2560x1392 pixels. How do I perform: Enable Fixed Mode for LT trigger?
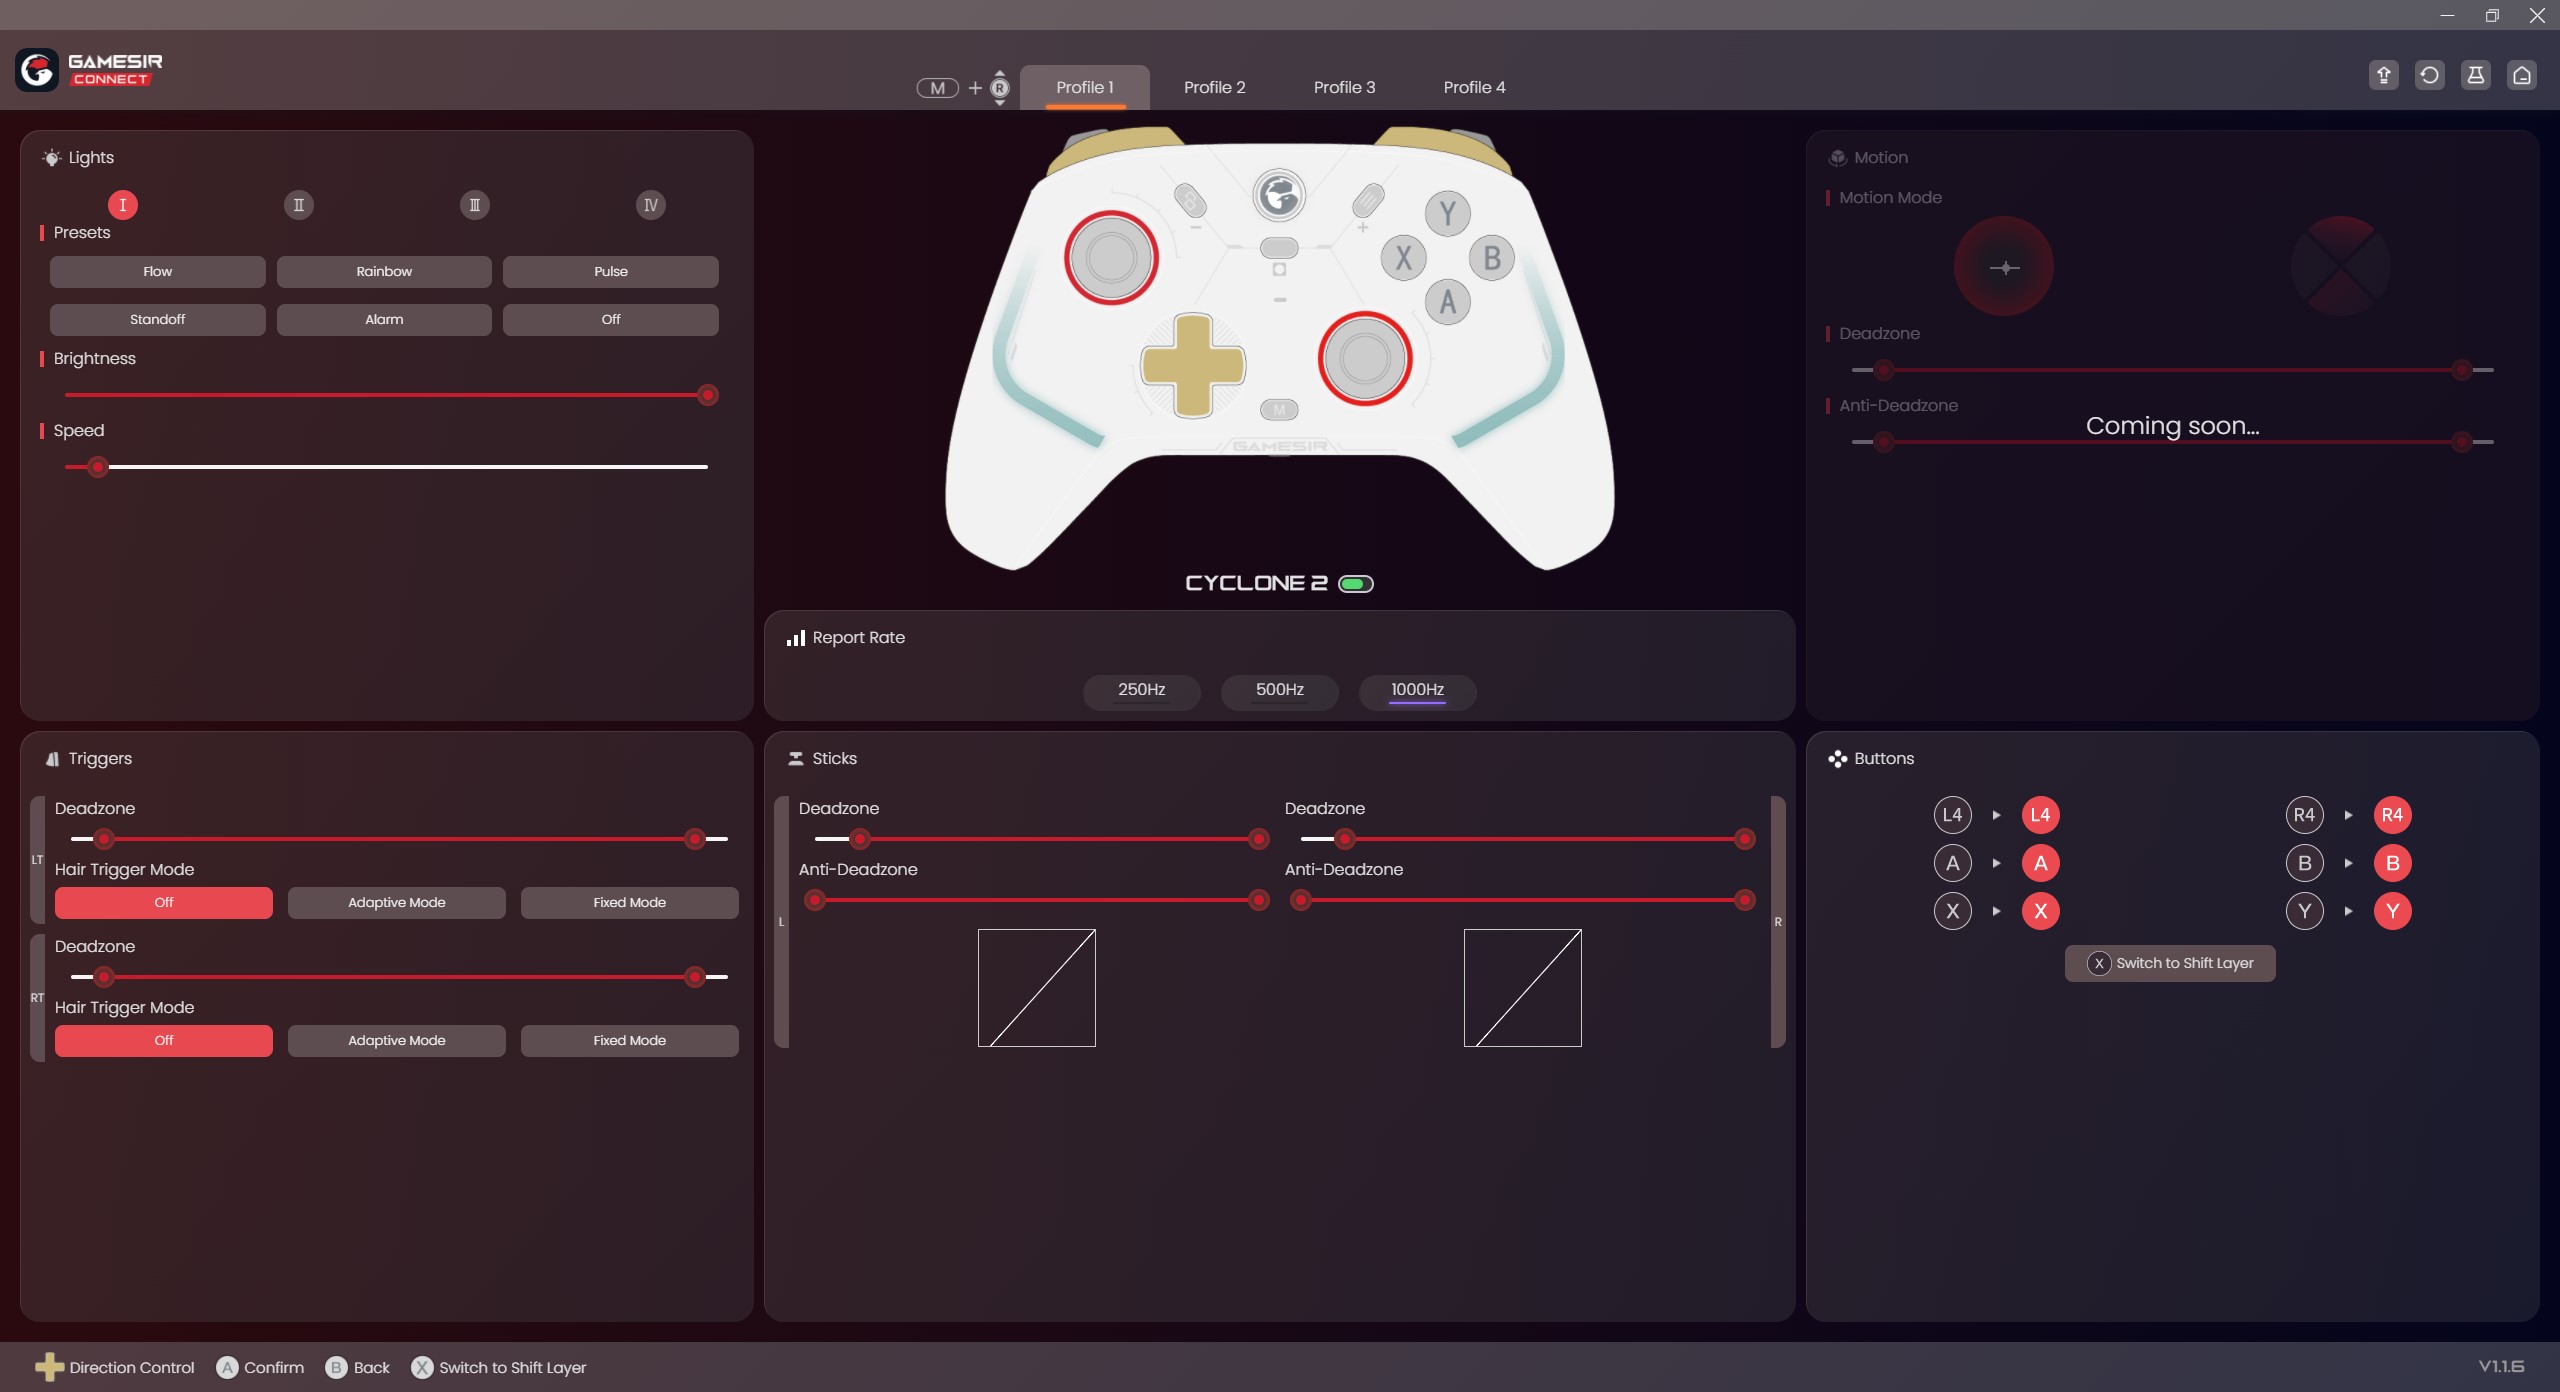[x=630, y=903]
